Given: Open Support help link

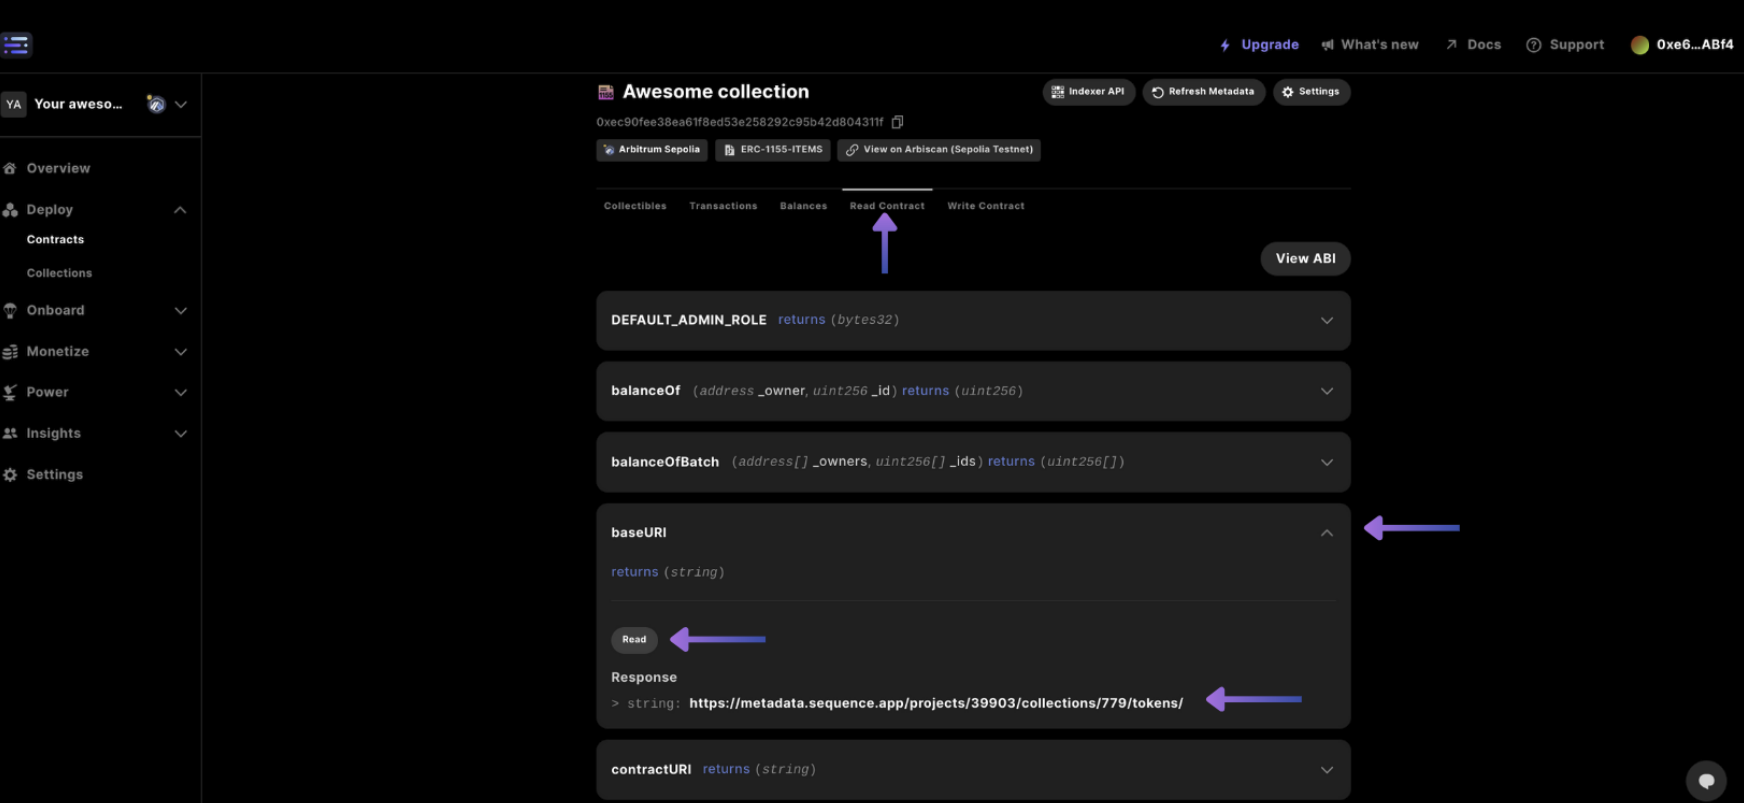Looking at the screenshot, I should click(x=1564, y=45).
